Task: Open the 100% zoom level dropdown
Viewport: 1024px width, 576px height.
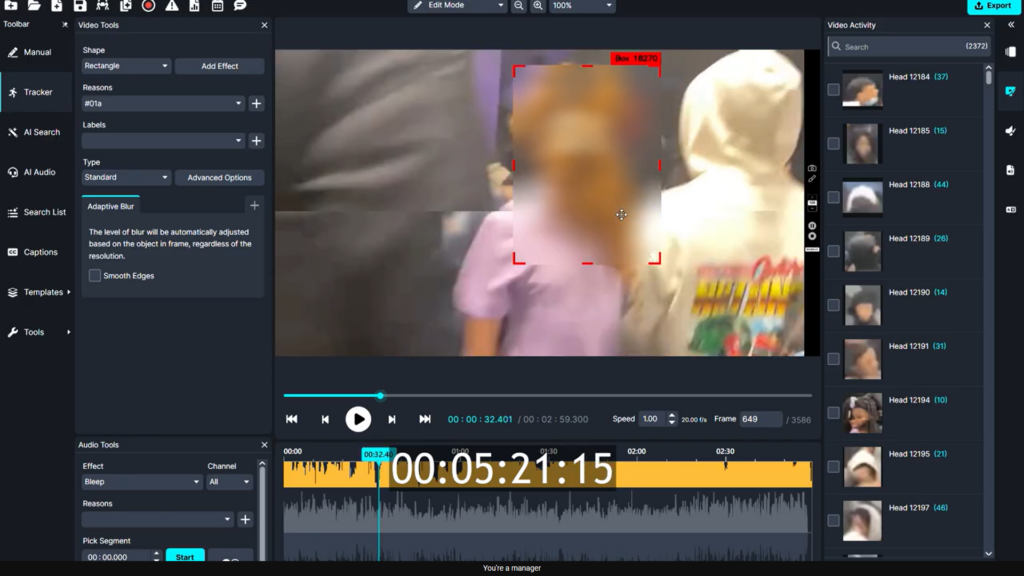Action: [582, 6]
